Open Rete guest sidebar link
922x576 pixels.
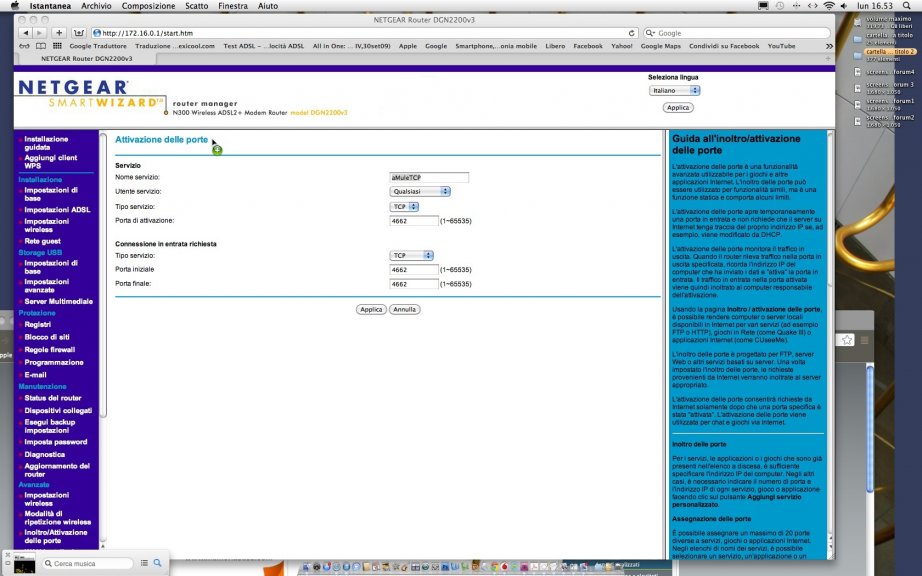(x=42, y=241)
